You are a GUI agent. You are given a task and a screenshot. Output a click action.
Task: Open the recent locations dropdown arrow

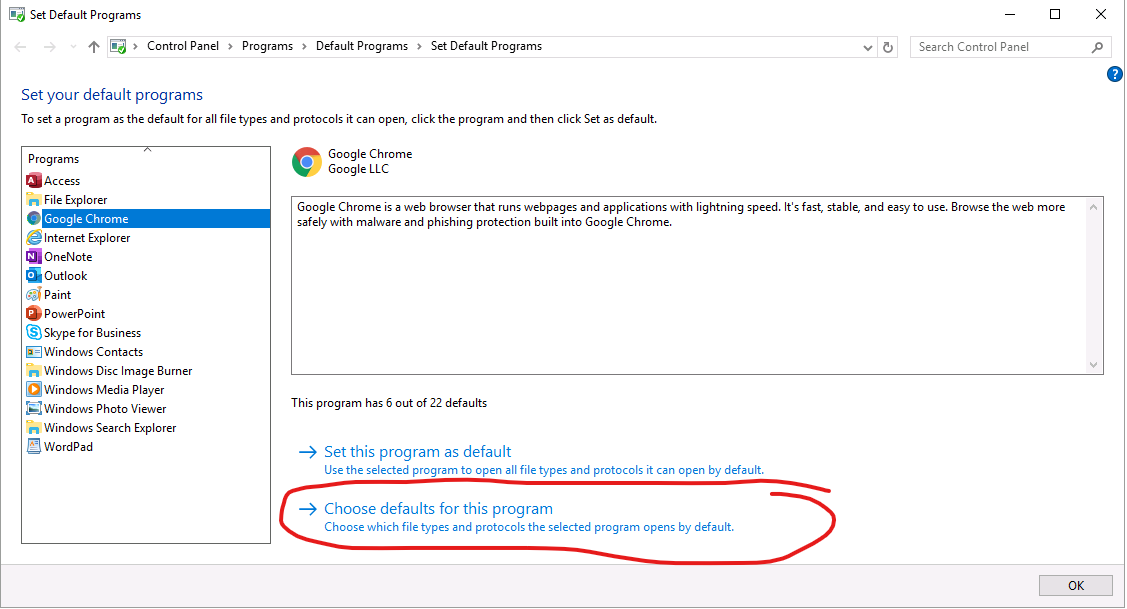[x=73, y=47]
